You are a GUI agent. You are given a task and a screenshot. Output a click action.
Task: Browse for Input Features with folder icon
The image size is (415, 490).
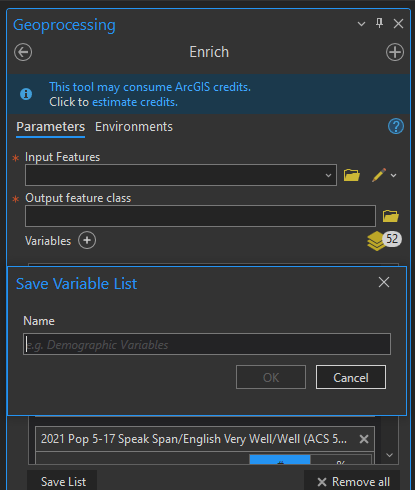point(352,175)
